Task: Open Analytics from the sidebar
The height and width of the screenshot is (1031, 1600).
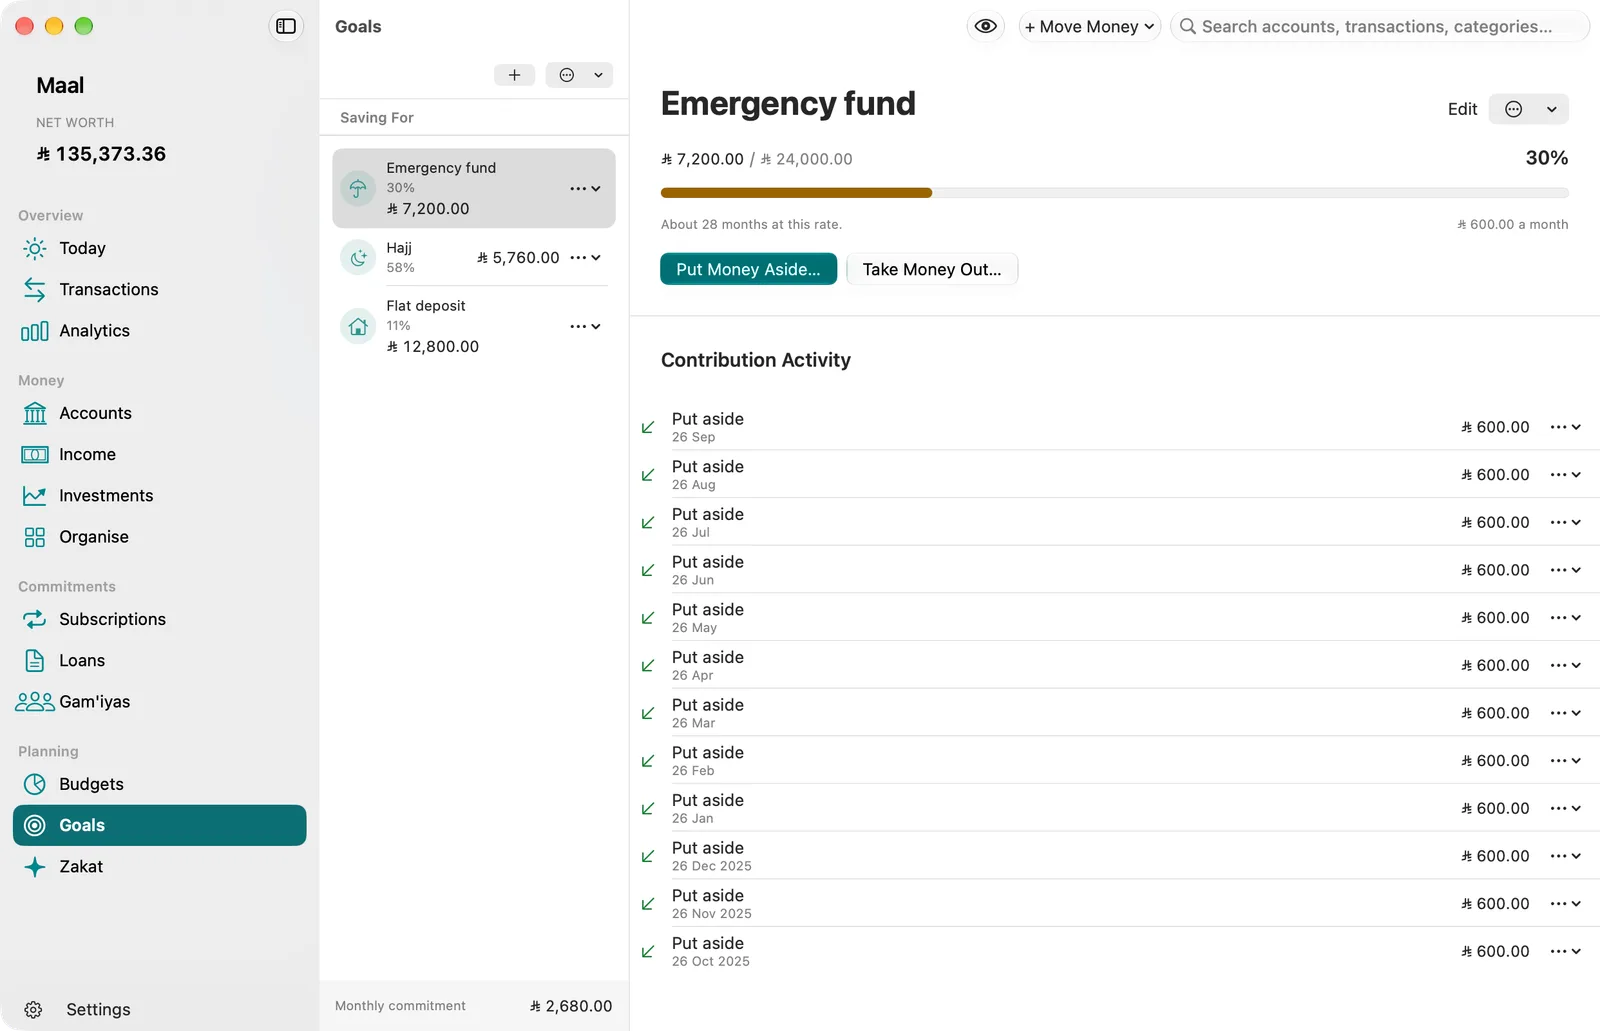Action: pyautogui.click(x=160, y=331)
